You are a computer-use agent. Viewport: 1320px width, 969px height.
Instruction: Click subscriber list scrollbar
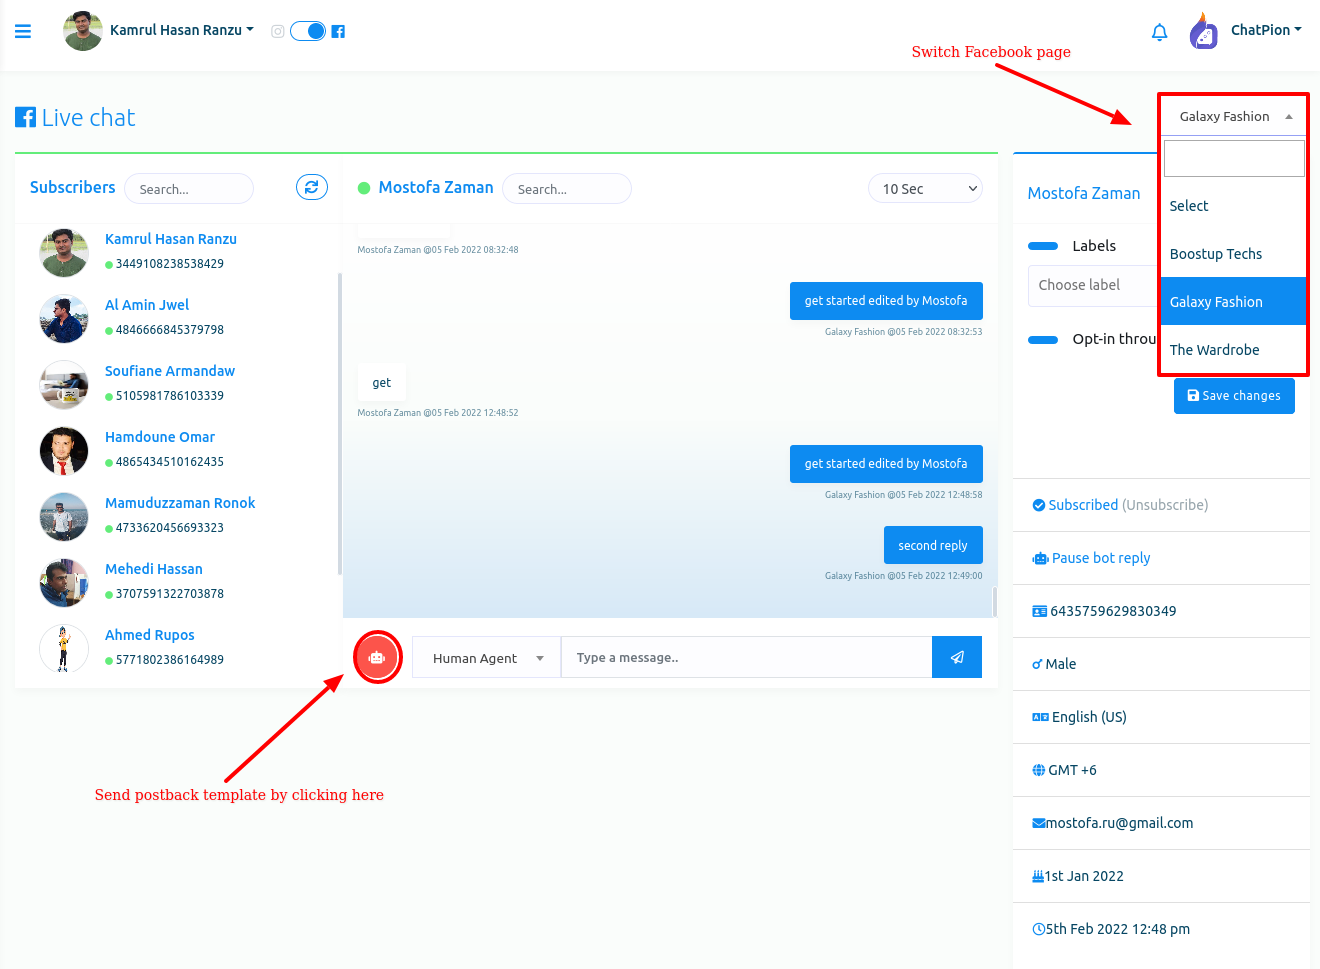(x=340, y=424)
